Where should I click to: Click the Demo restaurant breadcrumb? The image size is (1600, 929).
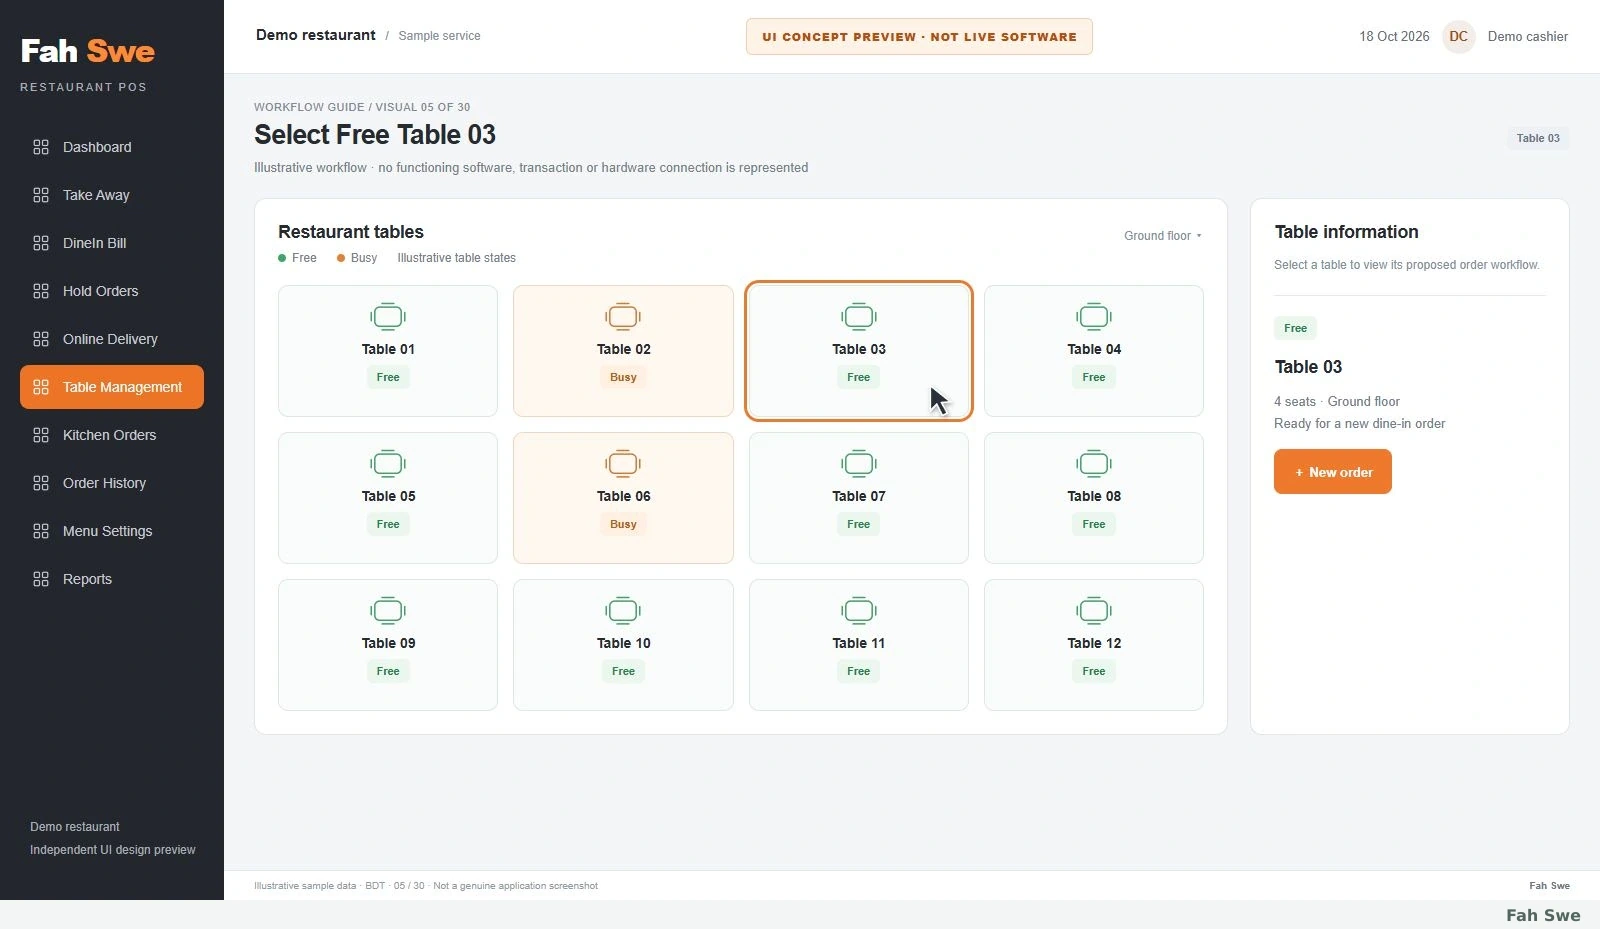(316, 35)
